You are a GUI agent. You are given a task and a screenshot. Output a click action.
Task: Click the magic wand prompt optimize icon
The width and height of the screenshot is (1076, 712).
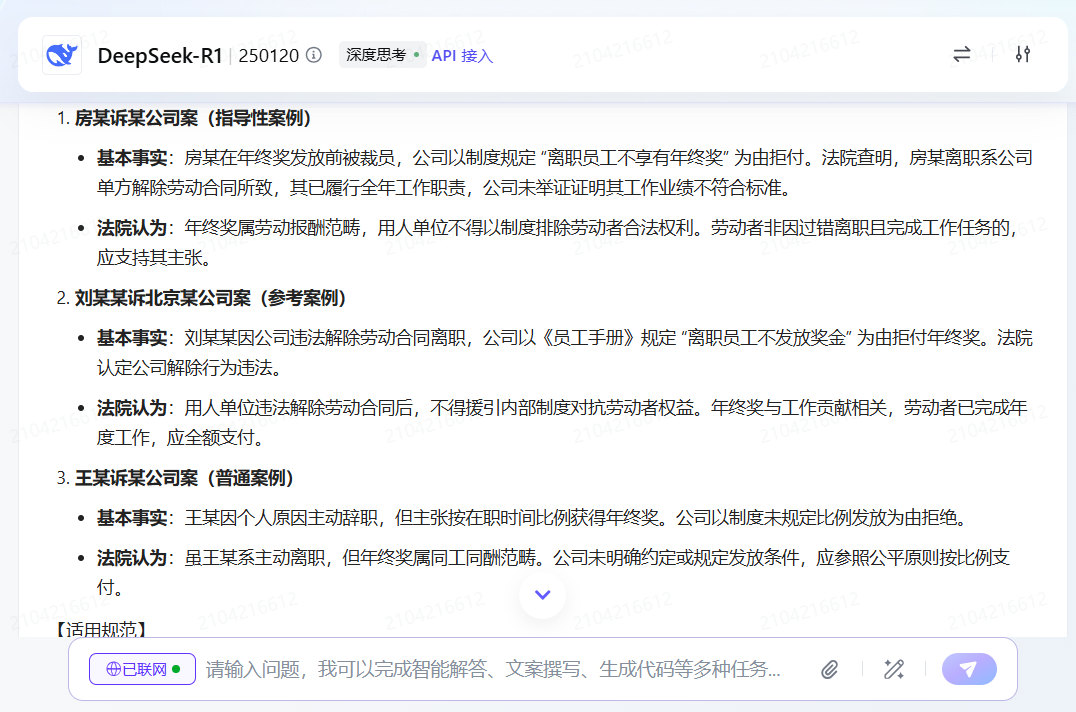[x=893, y=669]
